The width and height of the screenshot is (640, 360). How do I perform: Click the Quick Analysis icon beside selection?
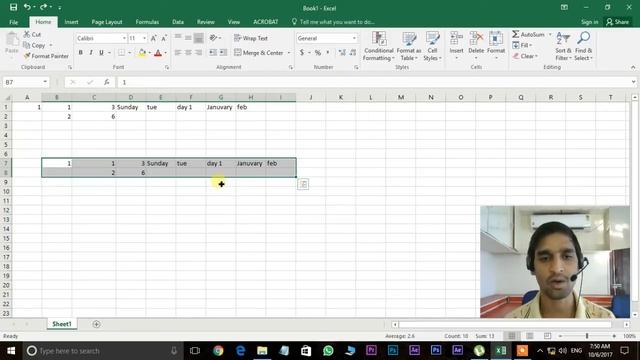tap(303, 184)
